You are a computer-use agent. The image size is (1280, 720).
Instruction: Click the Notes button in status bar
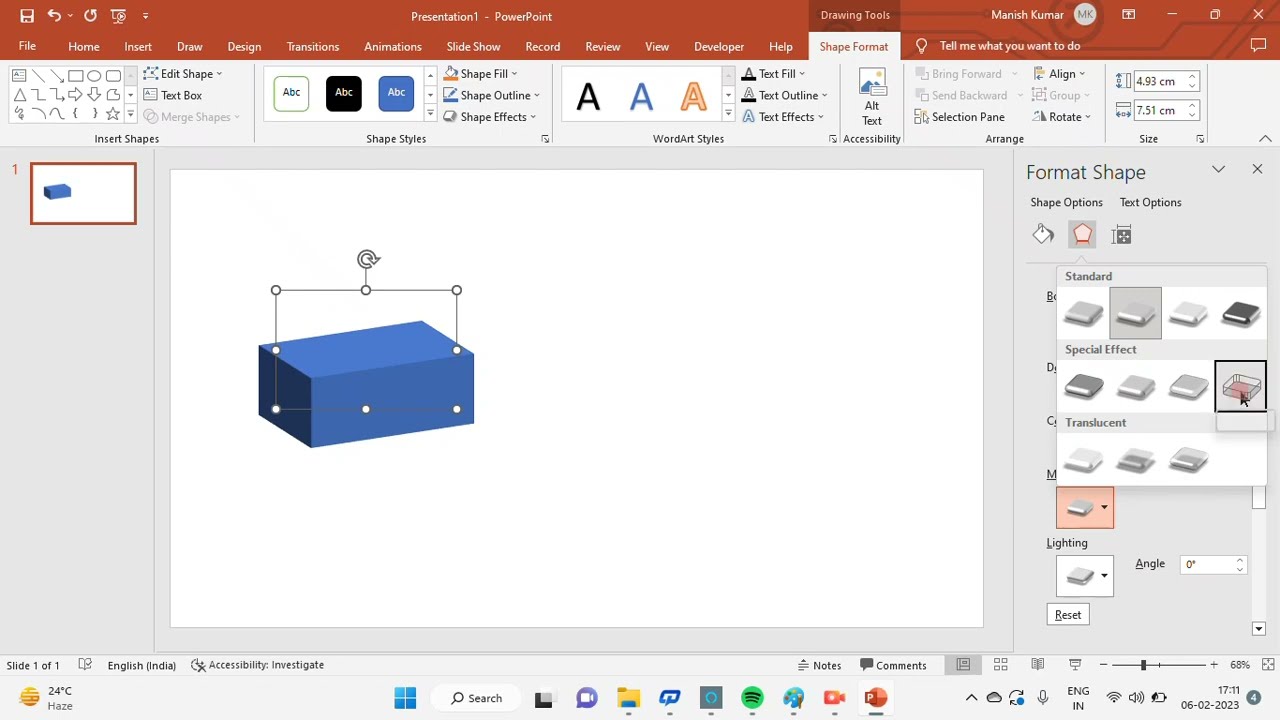click(x=819, y=665)
